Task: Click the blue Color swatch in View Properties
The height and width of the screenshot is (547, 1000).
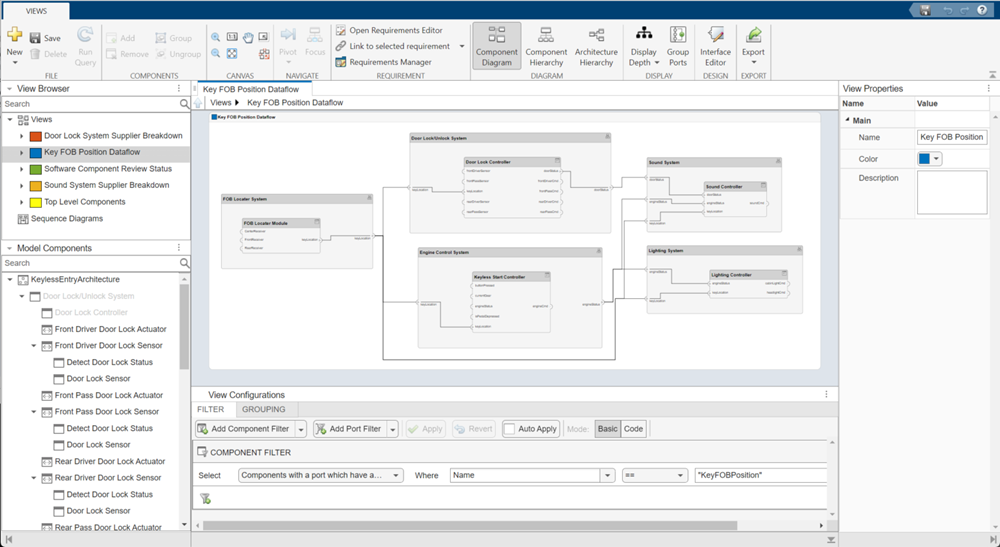Action: click(x=925, y=159)
